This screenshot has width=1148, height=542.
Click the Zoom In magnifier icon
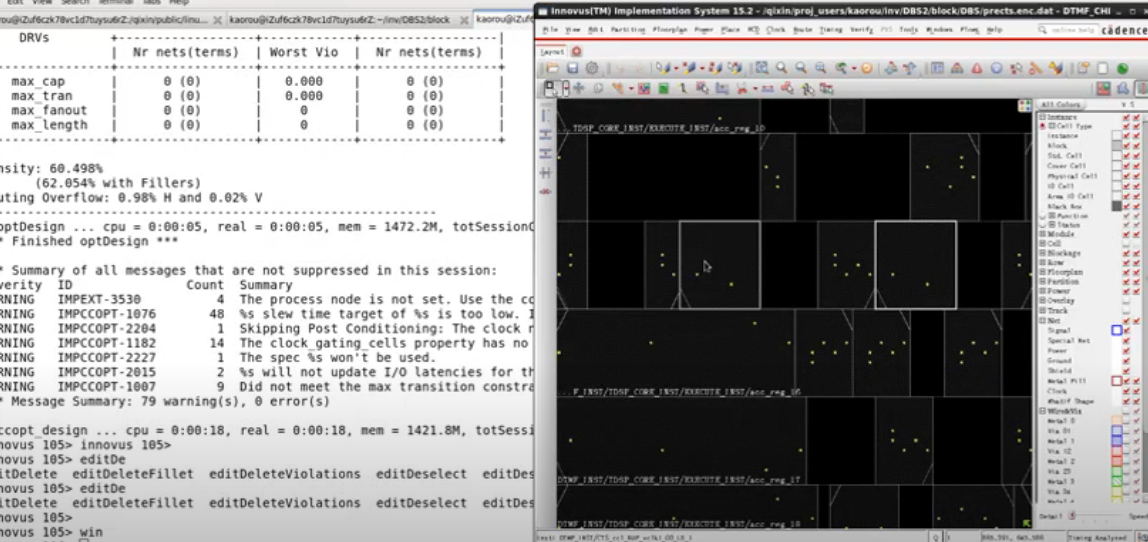pyautogui.click(x=781, y=68)
